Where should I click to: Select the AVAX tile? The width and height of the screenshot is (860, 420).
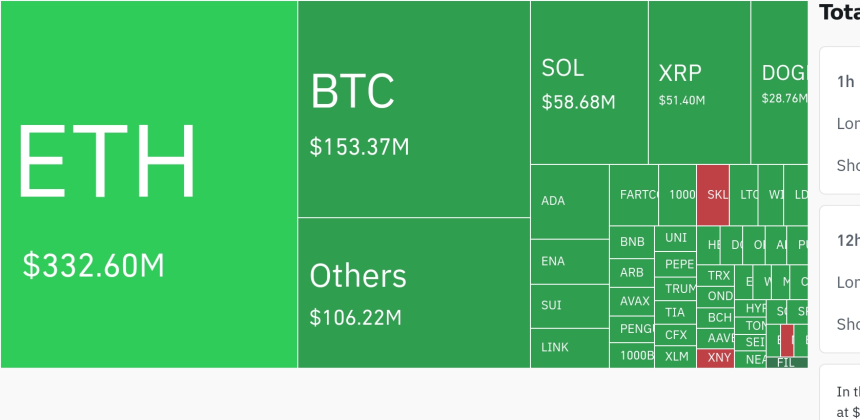[632, 300]
